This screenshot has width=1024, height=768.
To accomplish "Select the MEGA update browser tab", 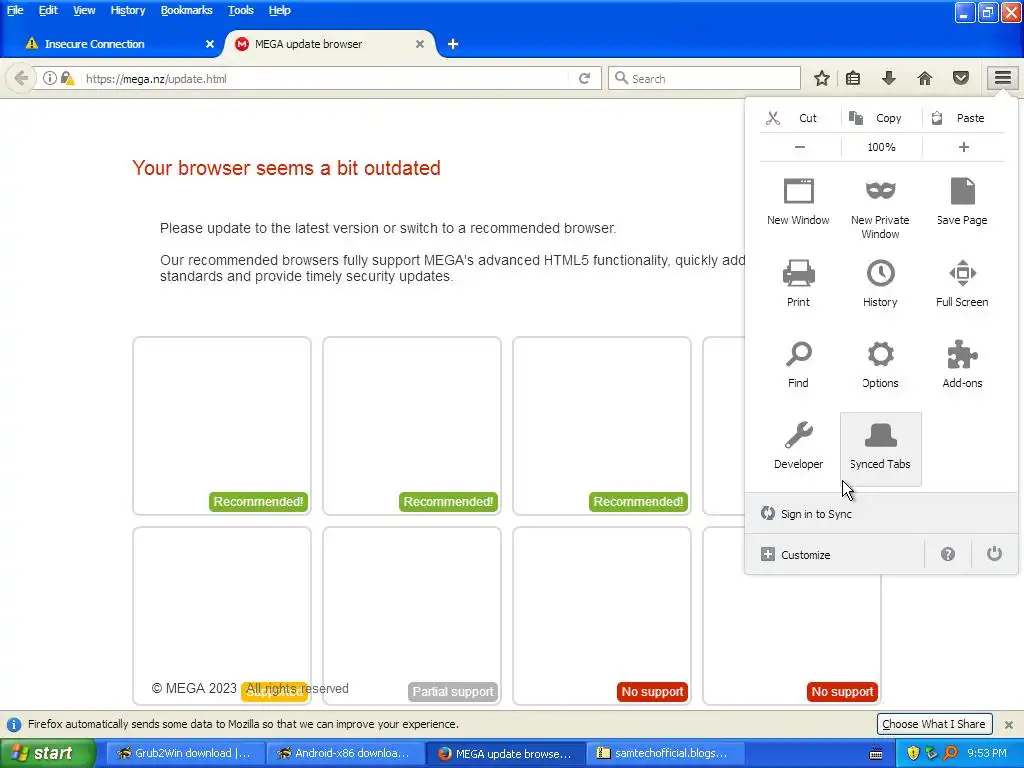I will pos(327,44).
